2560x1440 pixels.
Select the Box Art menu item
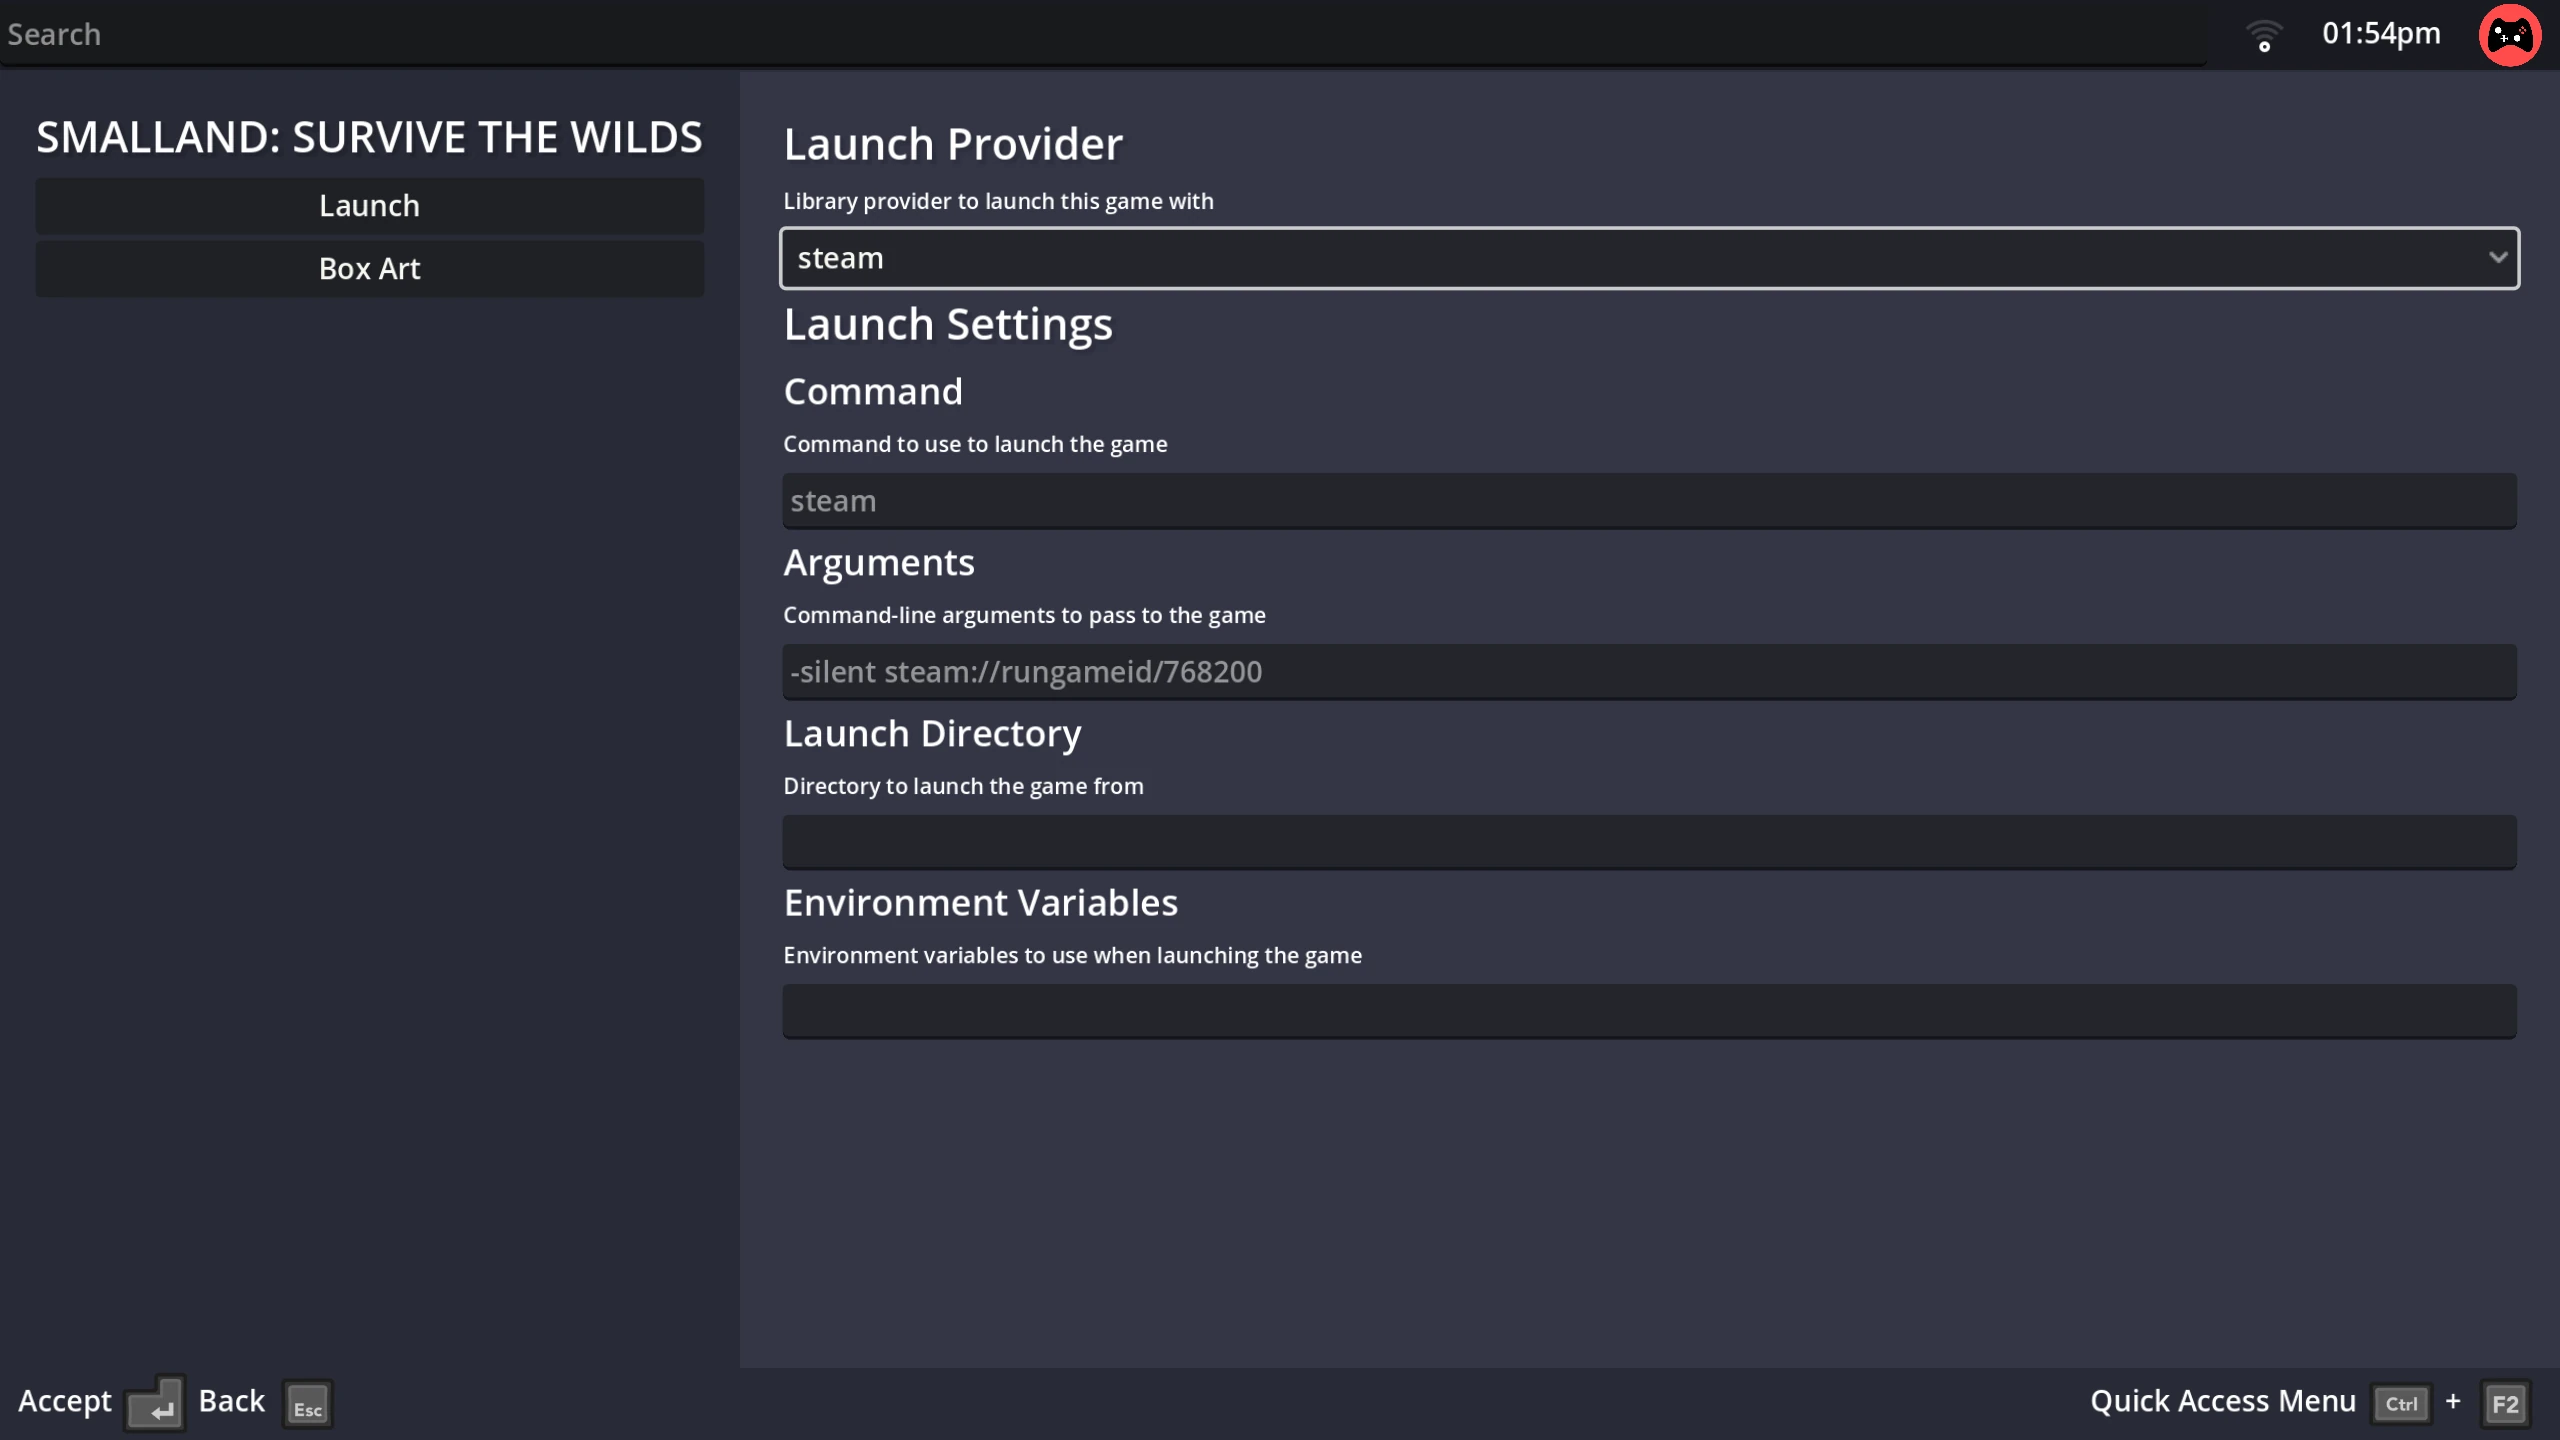point(370,268)
